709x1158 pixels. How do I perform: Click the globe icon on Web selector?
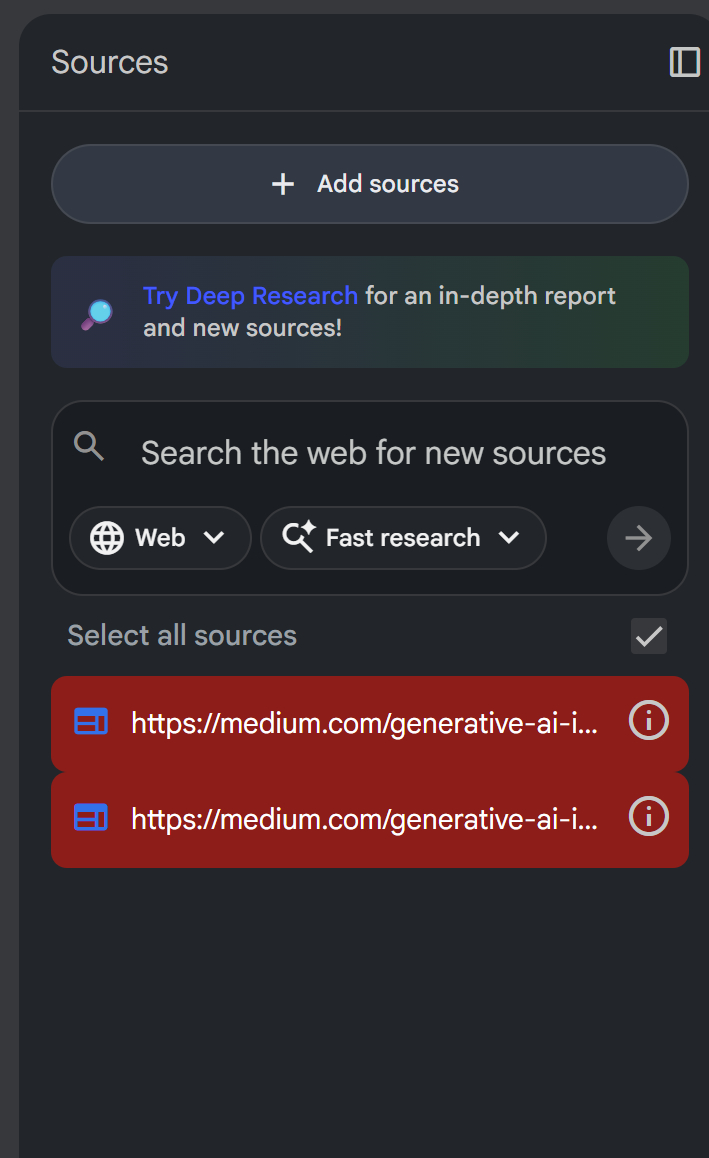[107, 538]
